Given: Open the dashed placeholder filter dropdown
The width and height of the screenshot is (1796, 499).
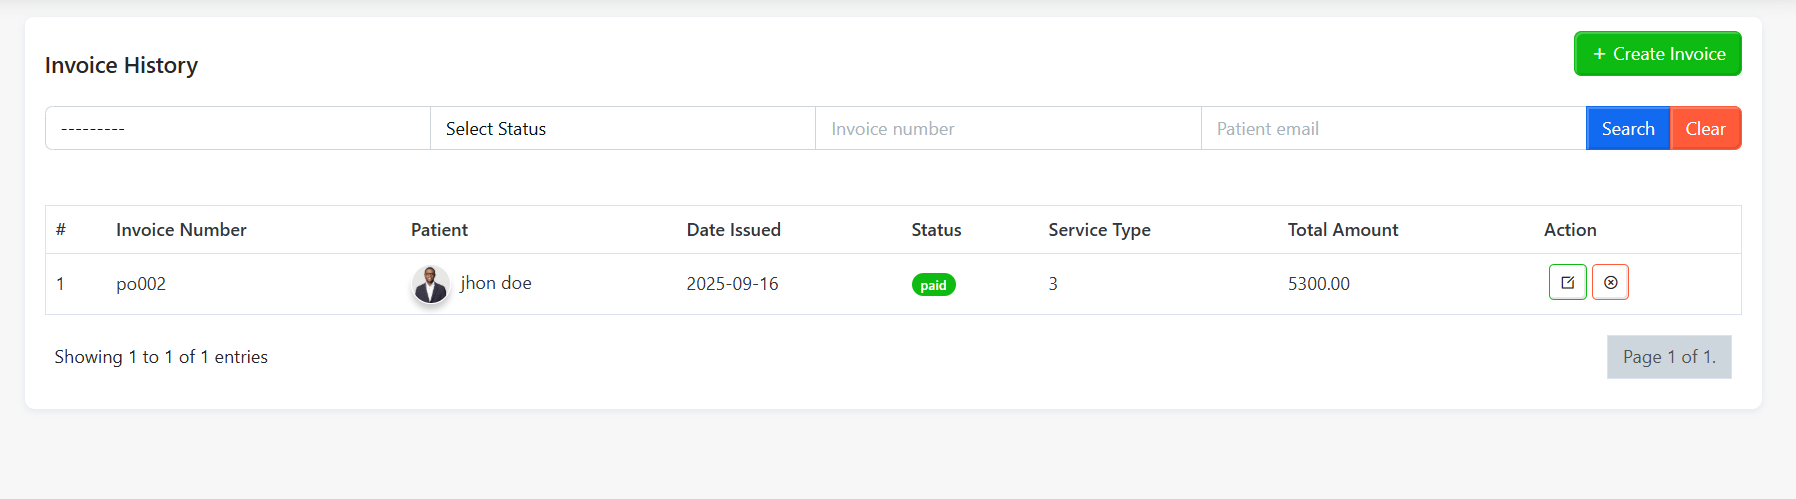Looking at the screenshot, I should pyautogui.click(x=237, y=129).
